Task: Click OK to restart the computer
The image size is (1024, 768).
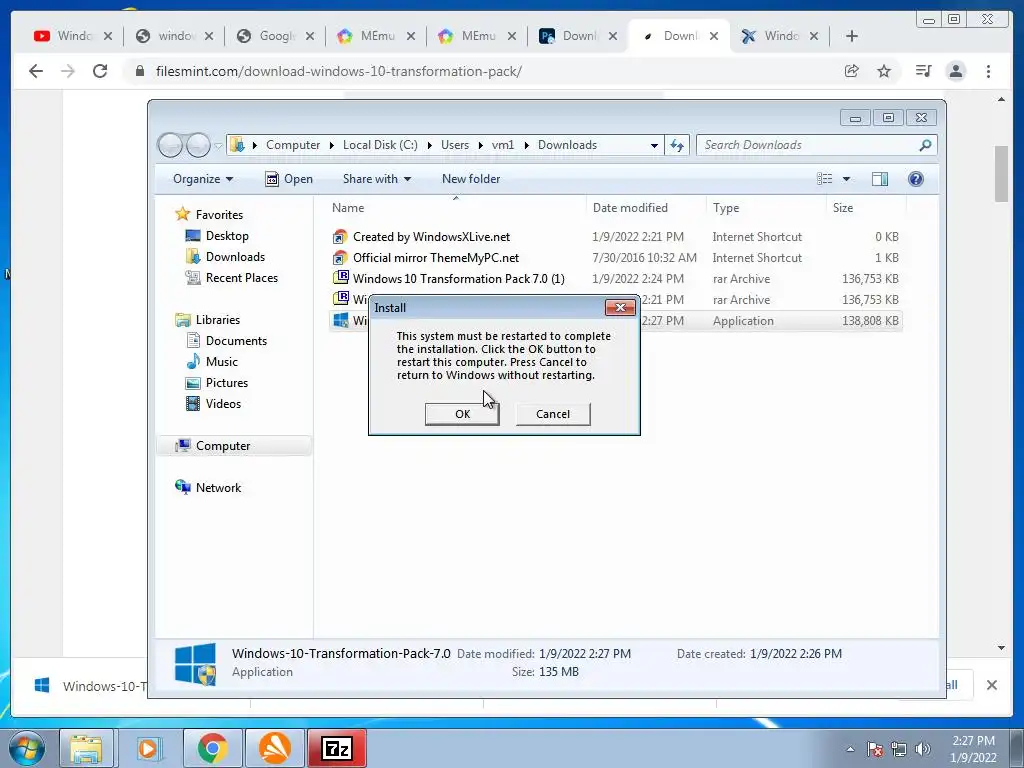Action: pos(462,414)
